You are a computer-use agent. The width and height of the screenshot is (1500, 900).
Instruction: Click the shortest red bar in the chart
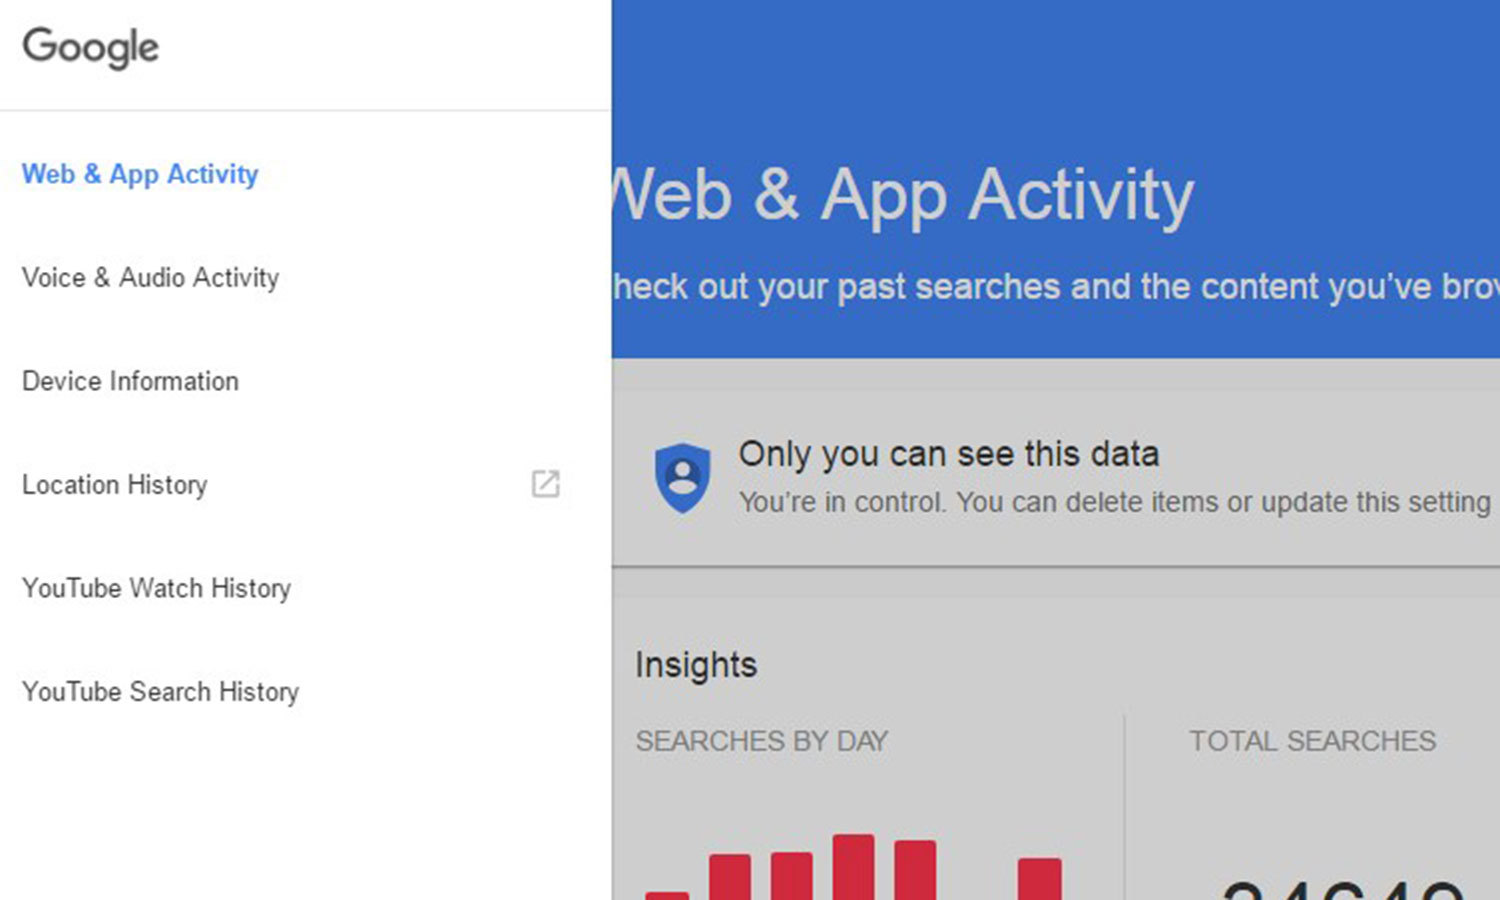pyautogui.click(x=667, y=894)
